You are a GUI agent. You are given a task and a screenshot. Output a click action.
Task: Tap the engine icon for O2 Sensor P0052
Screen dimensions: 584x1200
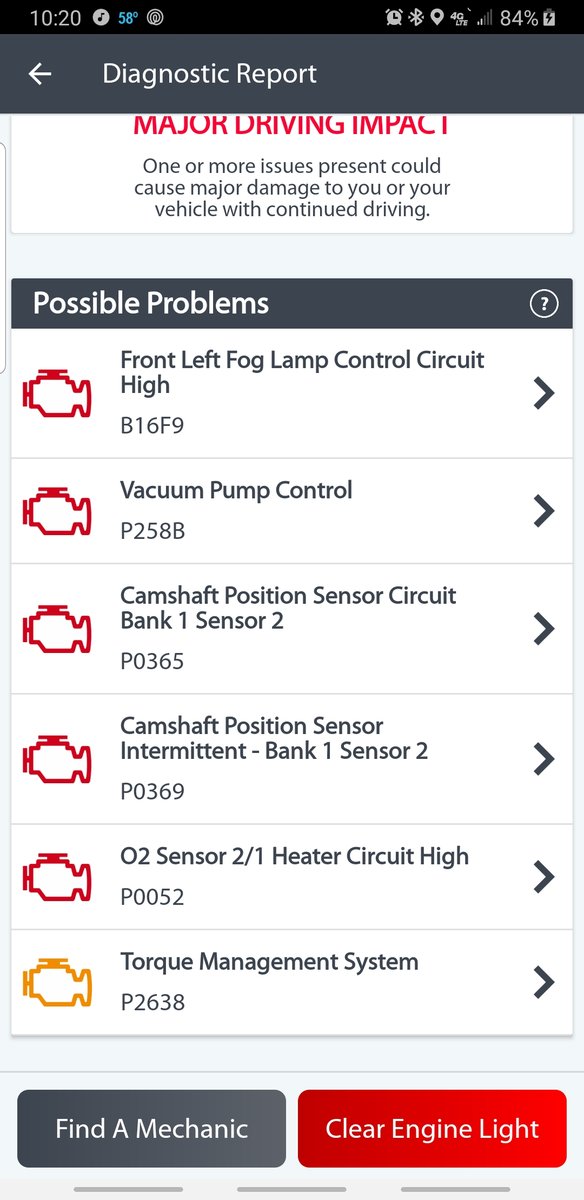tap(57, 876)
